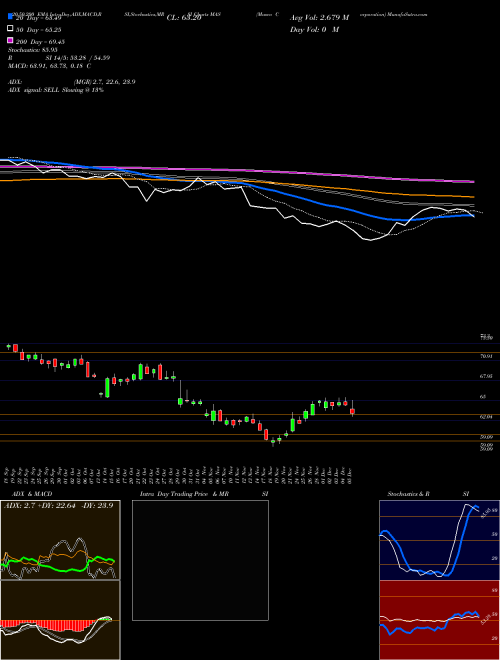This screenshot has width=500, height=660.
Task: Select the 'SI 14/3: 33.28 / 54.59' readout
Action: click(78, 58)
